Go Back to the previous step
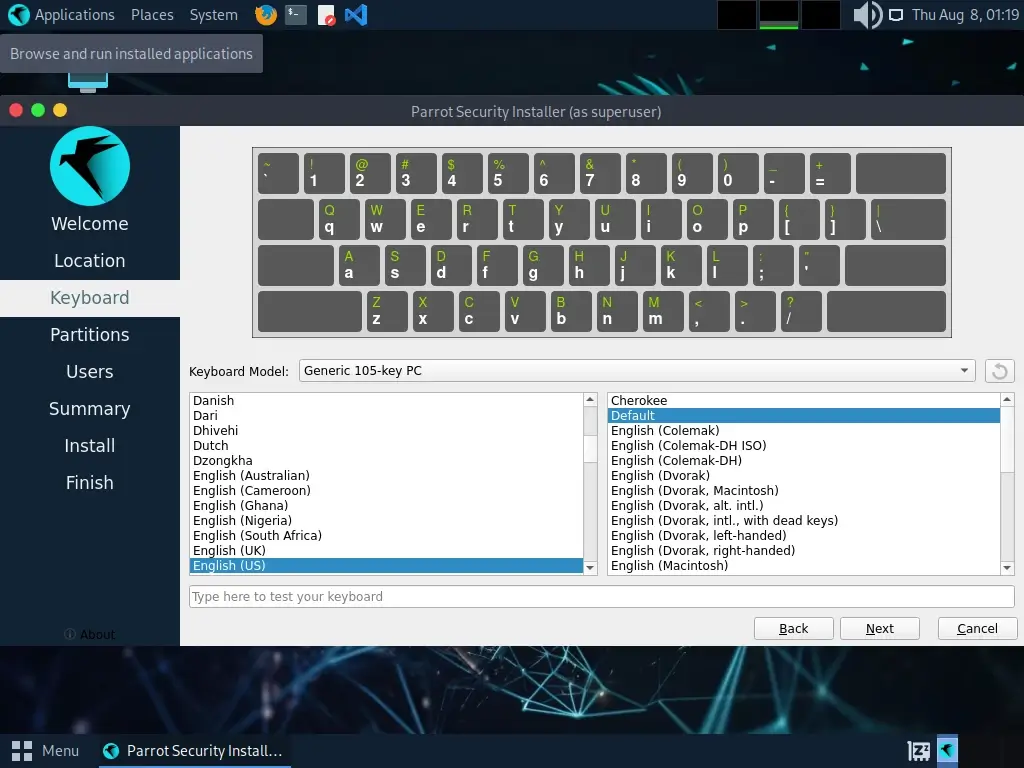 [x=794, y=628]
